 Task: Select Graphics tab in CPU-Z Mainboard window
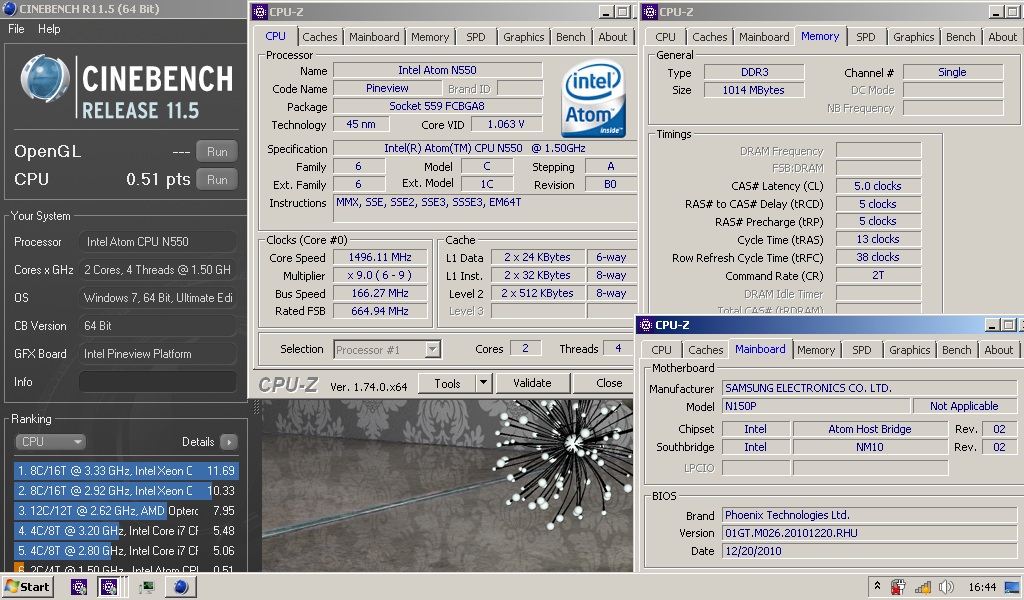pyautogui.click(x=909, y=350)
